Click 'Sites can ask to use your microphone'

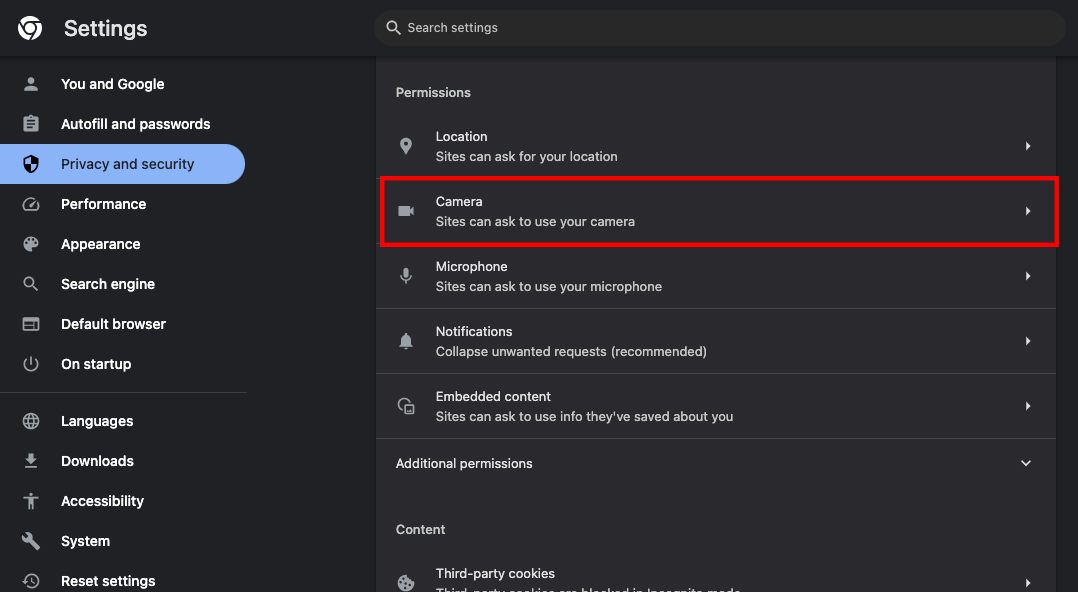tap(549, 287)
